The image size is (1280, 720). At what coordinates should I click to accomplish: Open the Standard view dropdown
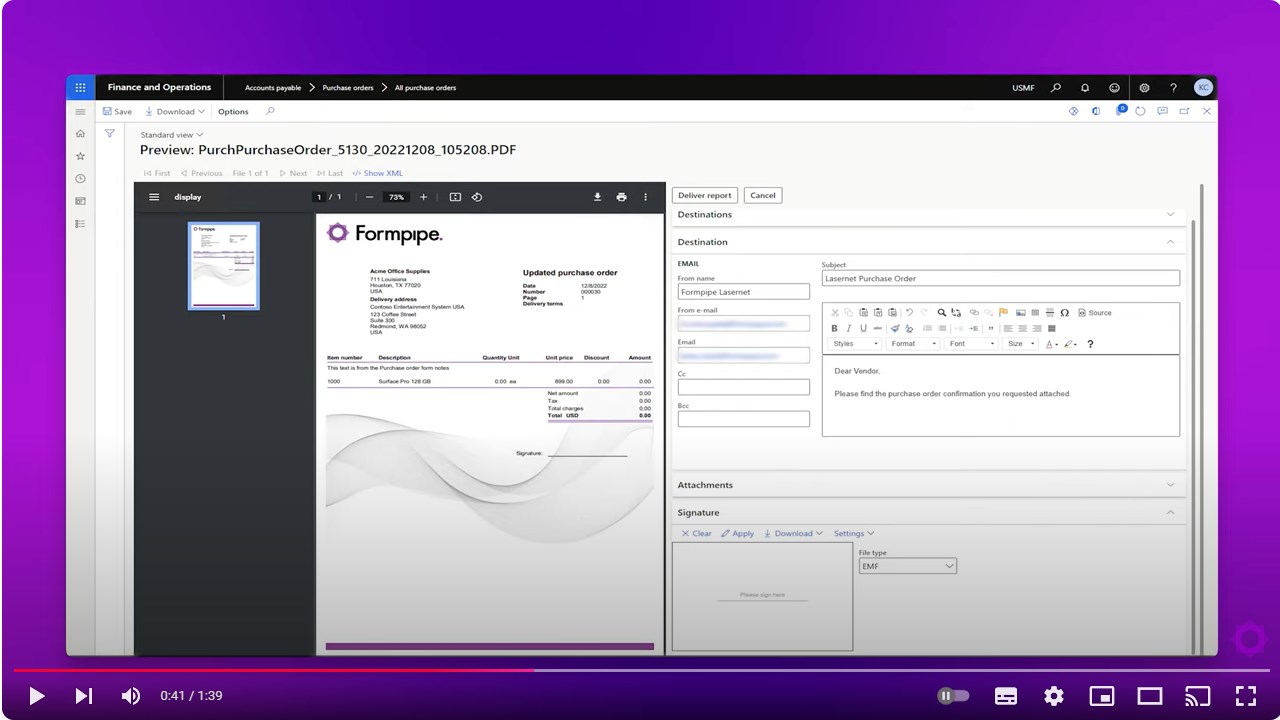click(172, 135)
